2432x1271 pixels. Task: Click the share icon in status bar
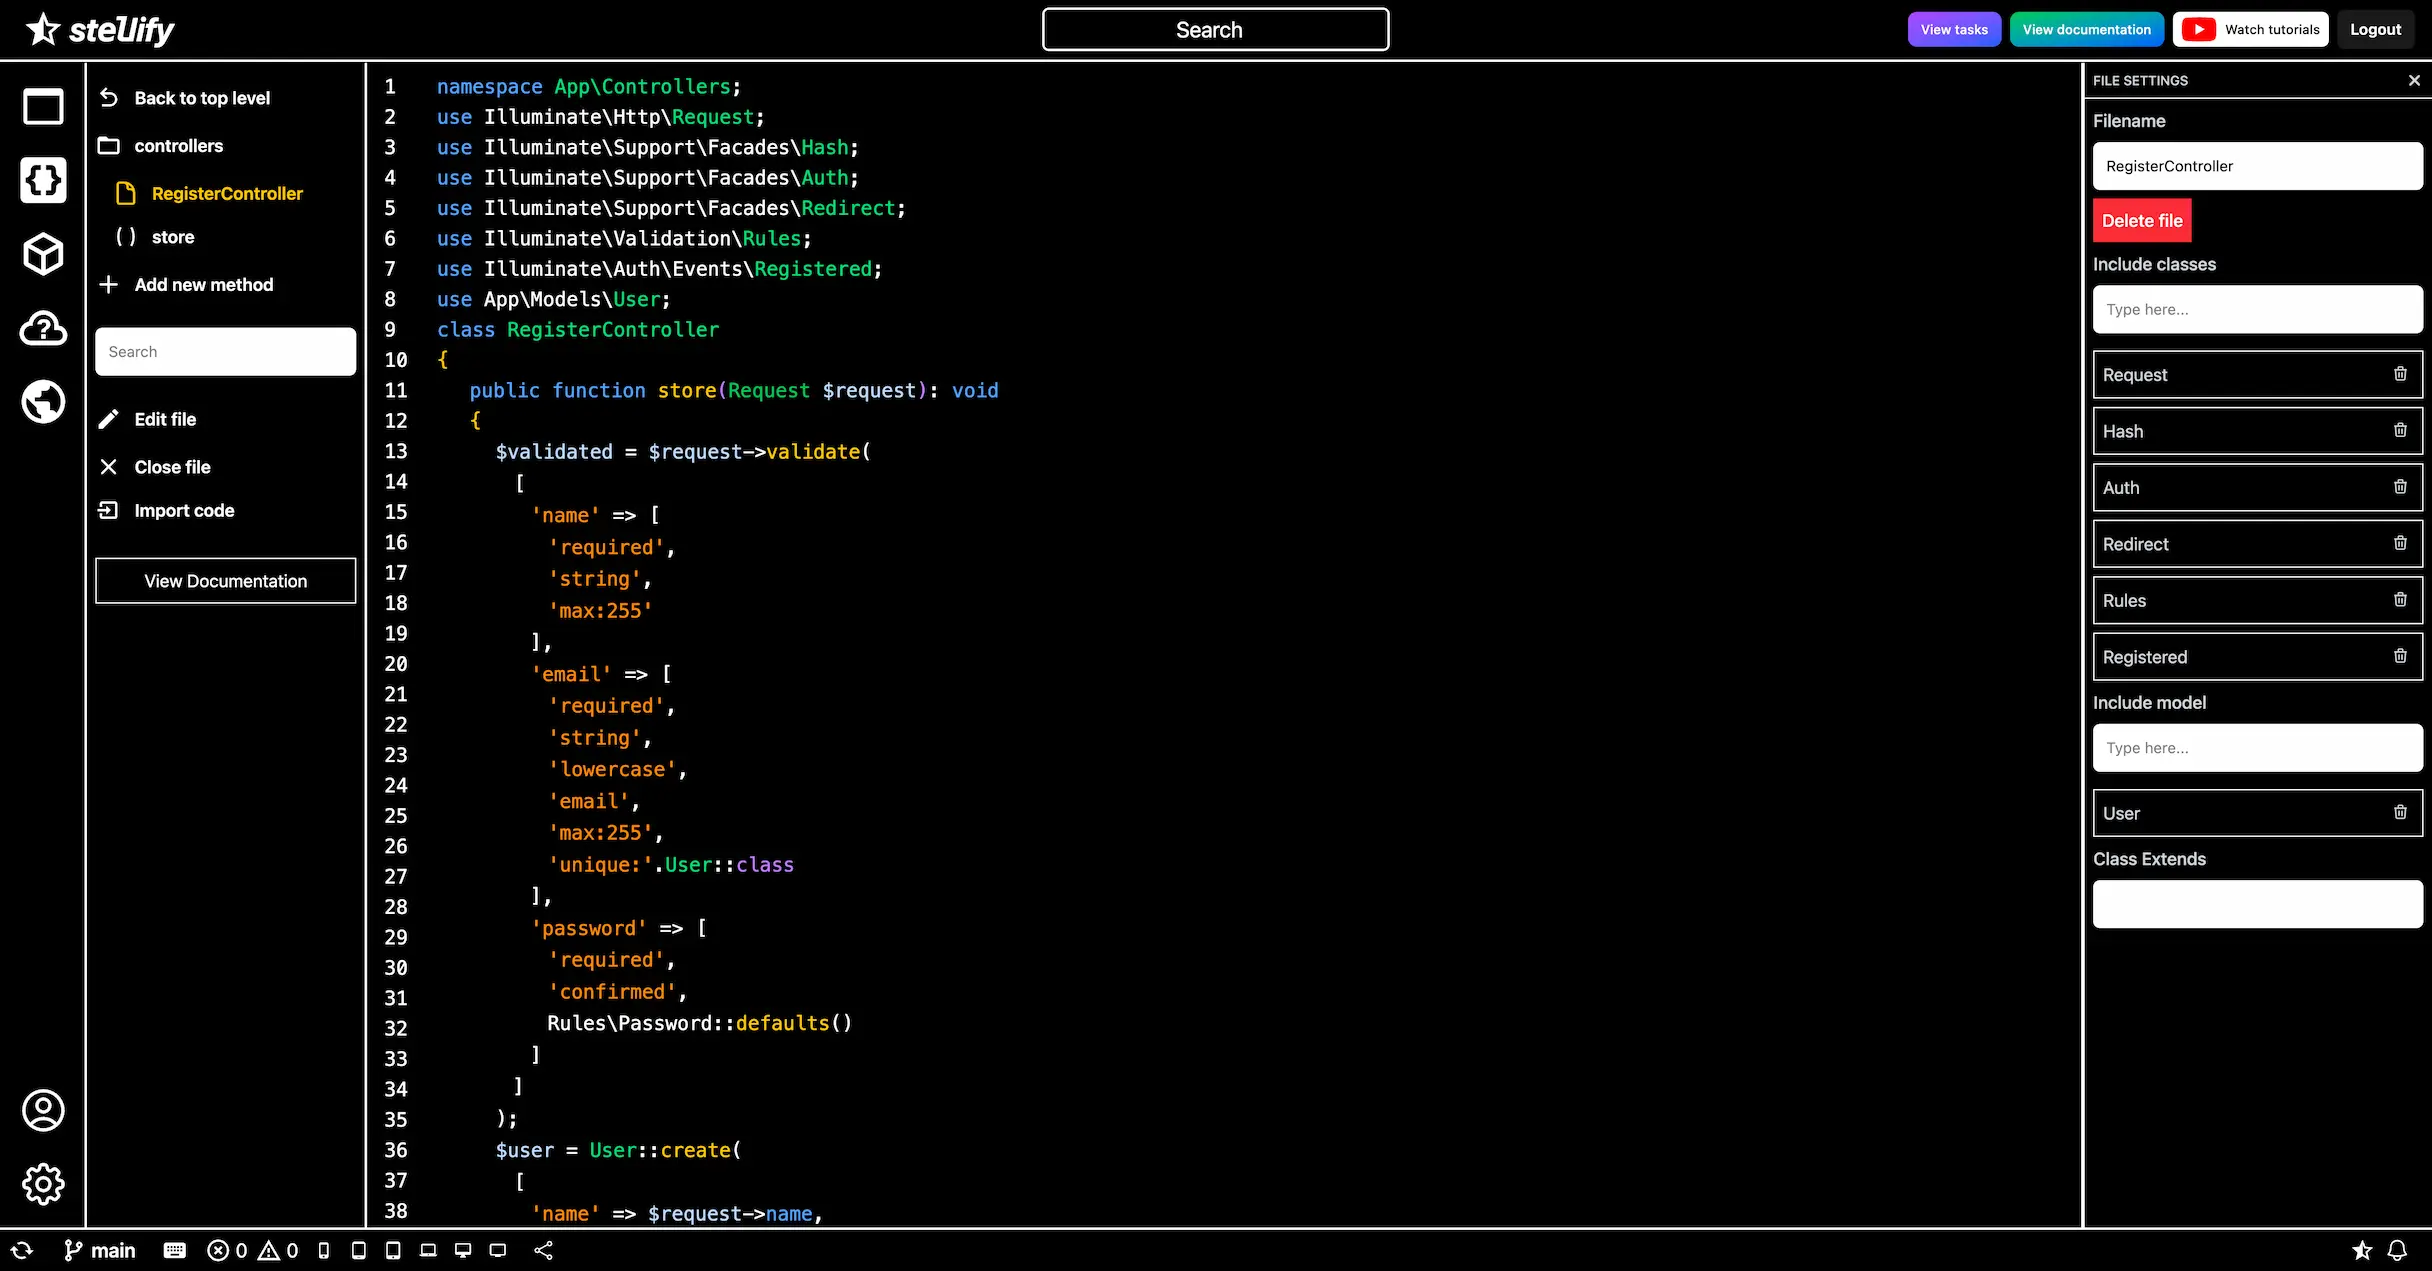click(x=544, y=1250)
